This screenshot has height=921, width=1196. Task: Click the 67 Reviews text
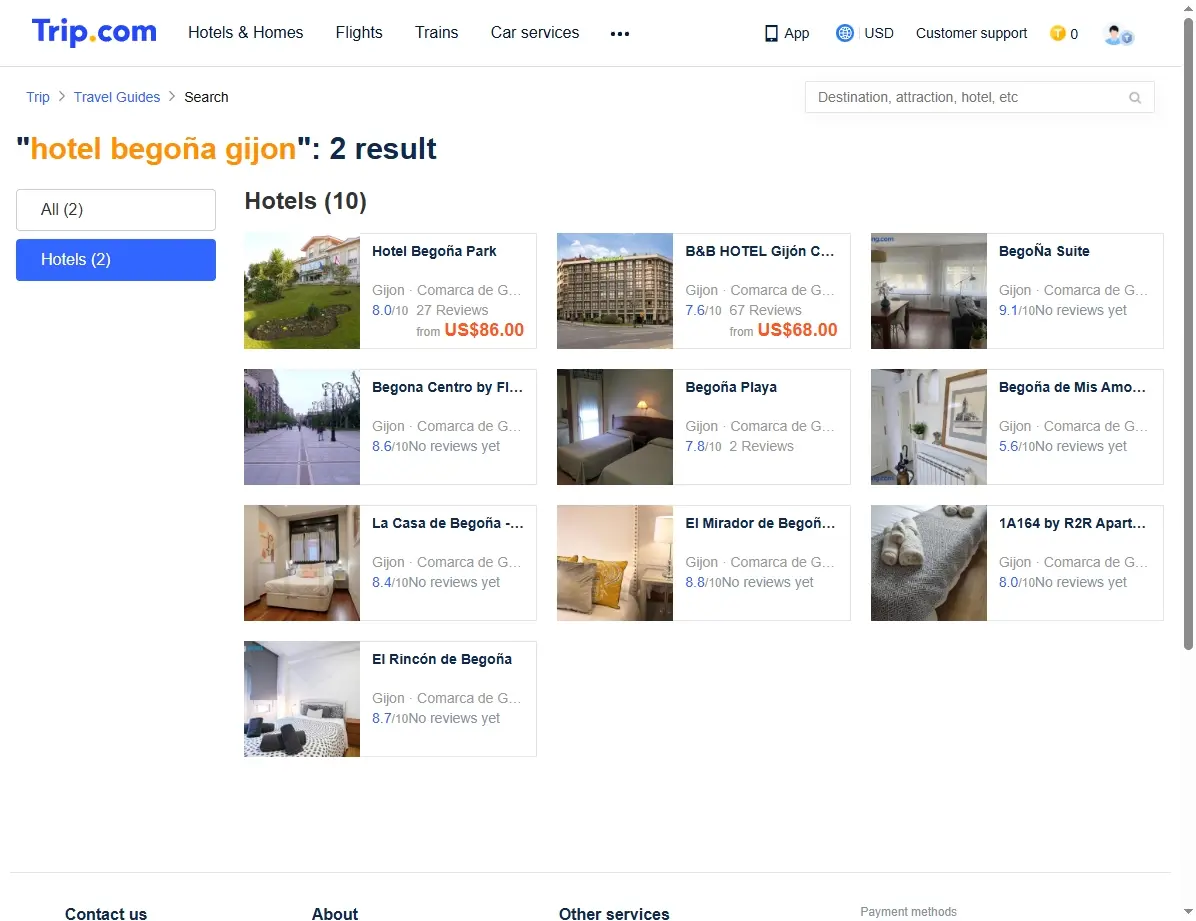pyautogui.click(x=765, y=311)
